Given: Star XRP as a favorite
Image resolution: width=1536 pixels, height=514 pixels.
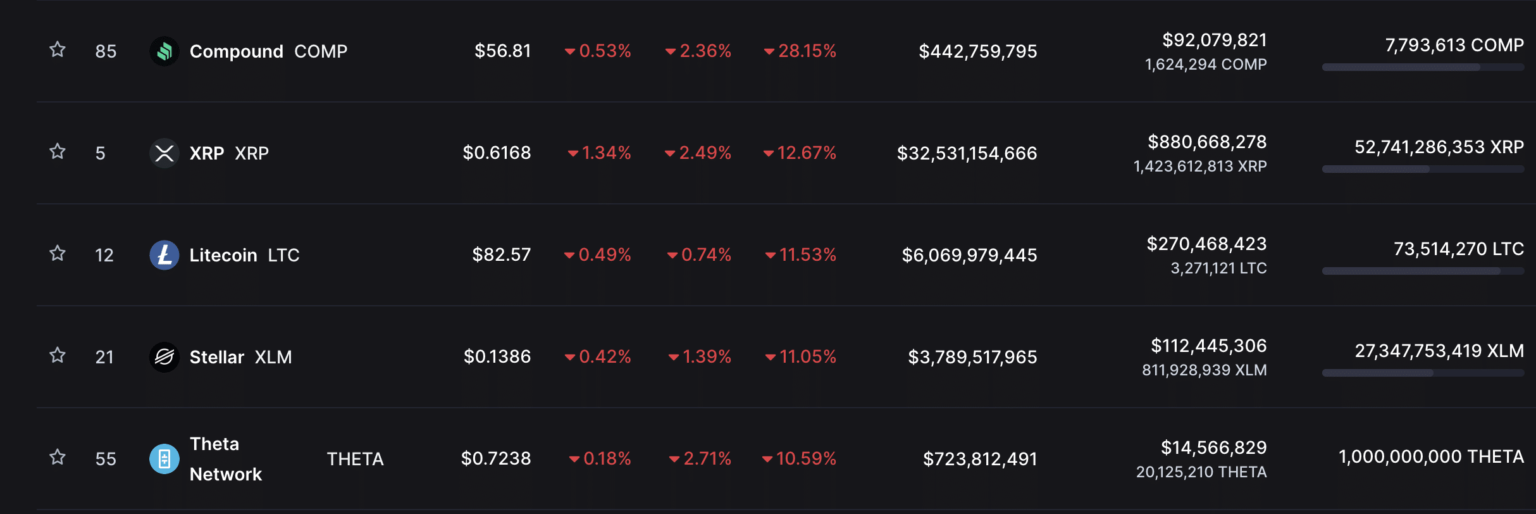Looking at the screenshot, I should pos(58,152).
